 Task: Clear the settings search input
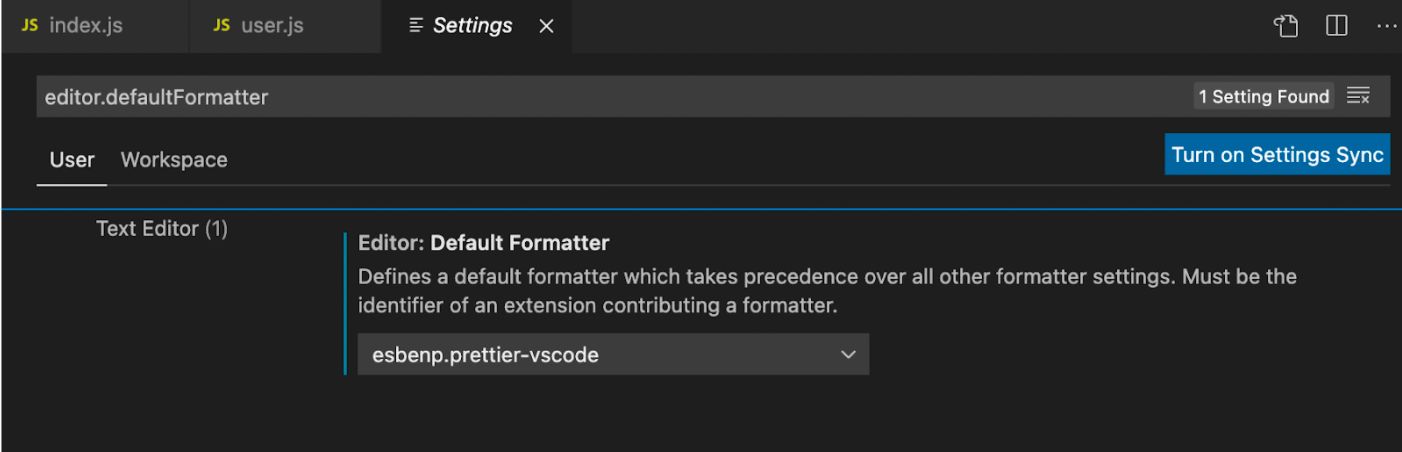tap(1357, 96)
